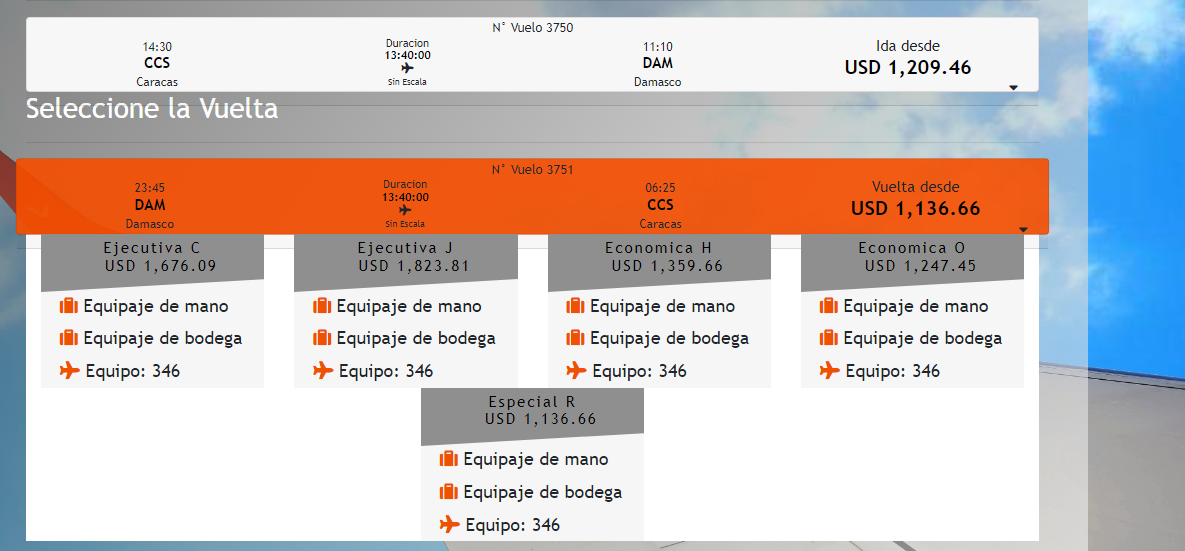The height and width of the screenshot is (551, 1185).
Task: Click 'Equipaje de bodega' text in Economica H
Action: 670,339
